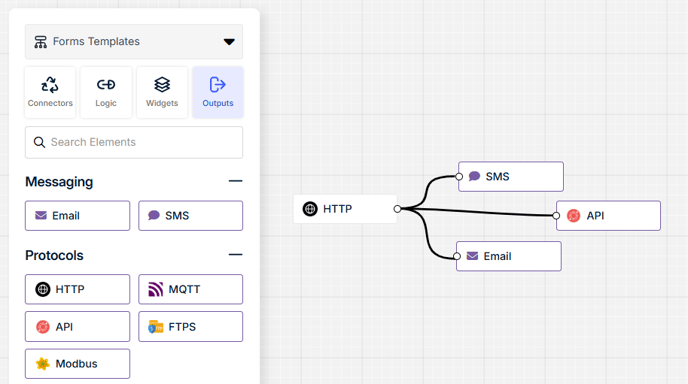Choose the HTTP protocol element in palette
The height and width of the screenshot is (384, 688).
[x=78, y=289]
